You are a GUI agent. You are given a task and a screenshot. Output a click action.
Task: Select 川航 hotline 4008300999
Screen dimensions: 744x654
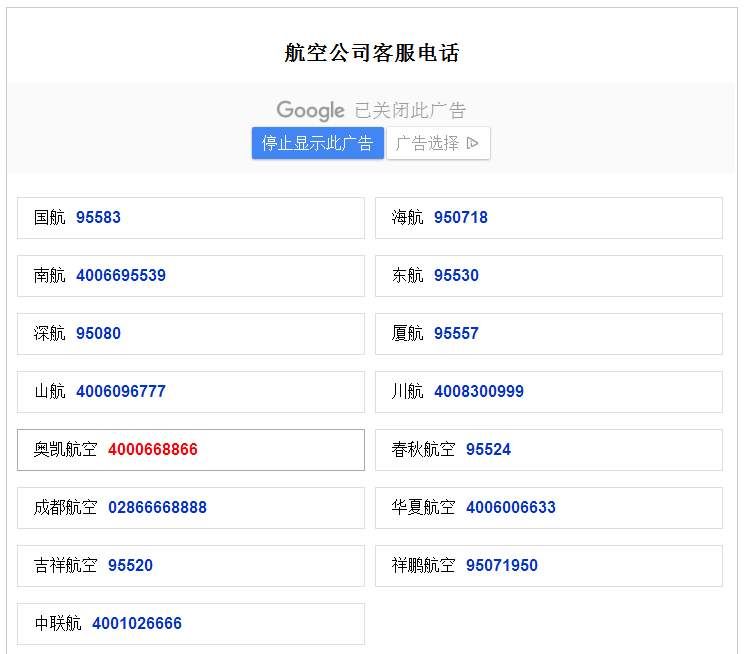tap(478, 391)
